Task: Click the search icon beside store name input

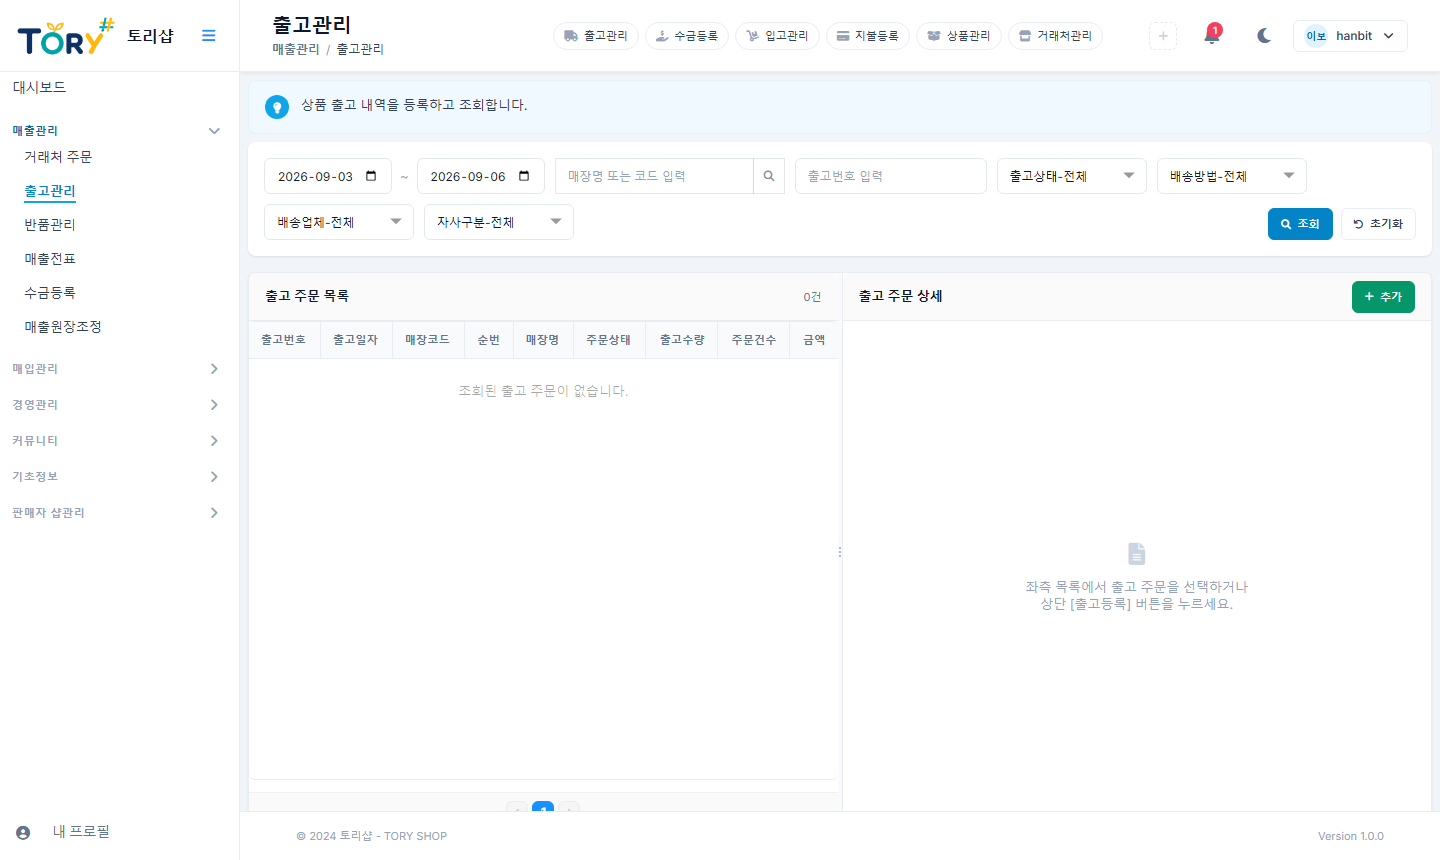Action: click(x=769, y=176)
